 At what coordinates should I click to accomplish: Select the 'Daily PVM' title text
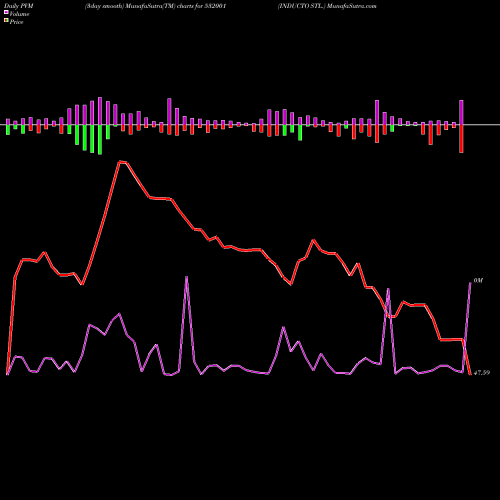pyautogui.click(x=19, y=6)
